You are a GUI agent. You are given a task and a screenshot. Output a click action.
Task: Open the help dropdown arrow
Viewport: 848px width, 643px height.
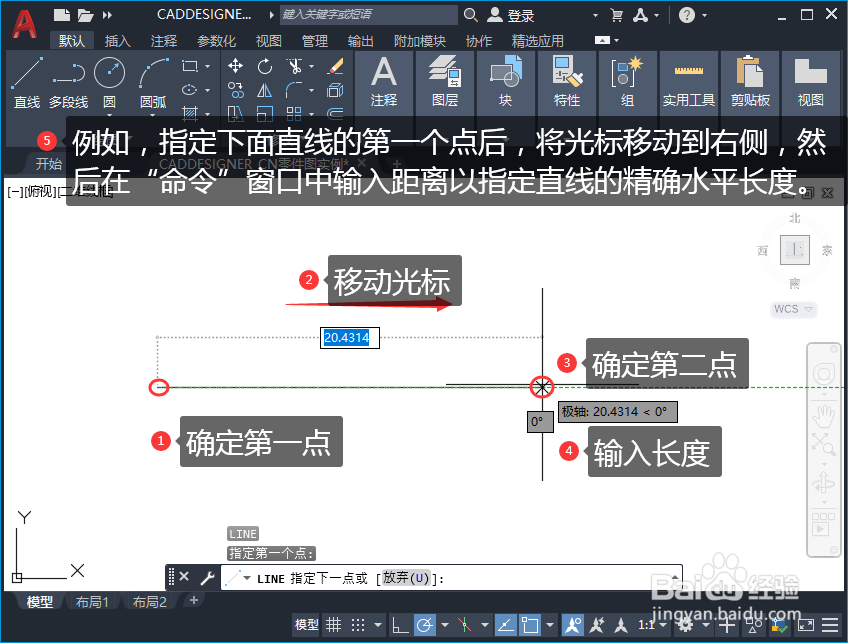coord(704,15)
